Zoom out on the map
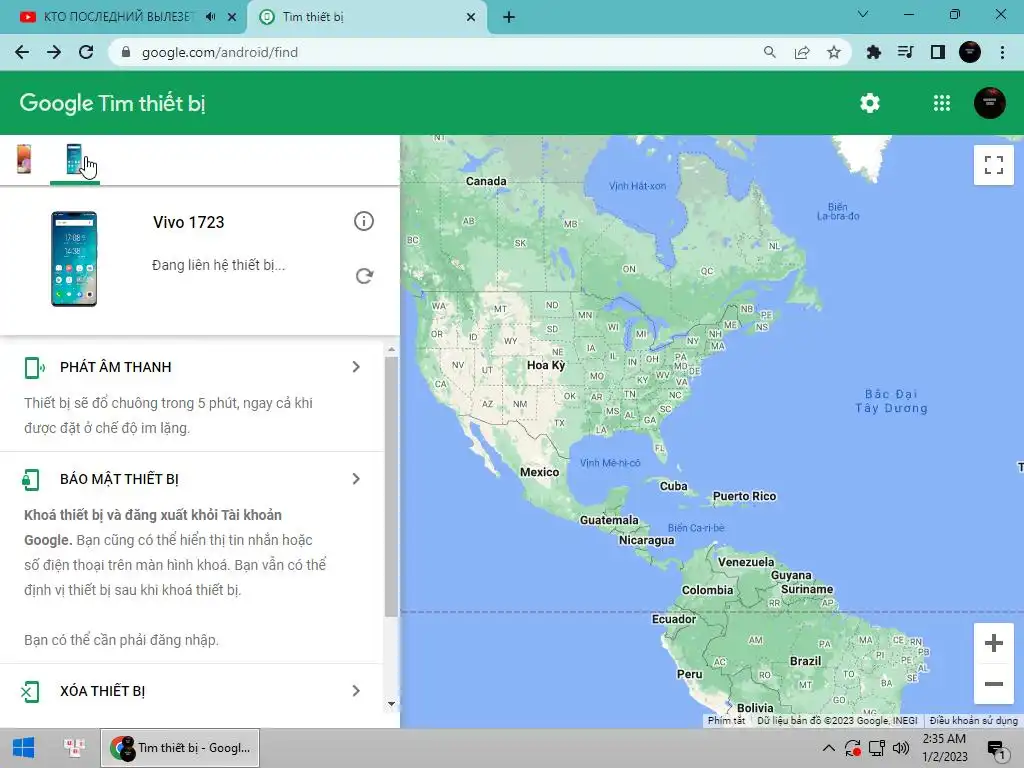This screenshot has height=768, width=1024. 993,684
